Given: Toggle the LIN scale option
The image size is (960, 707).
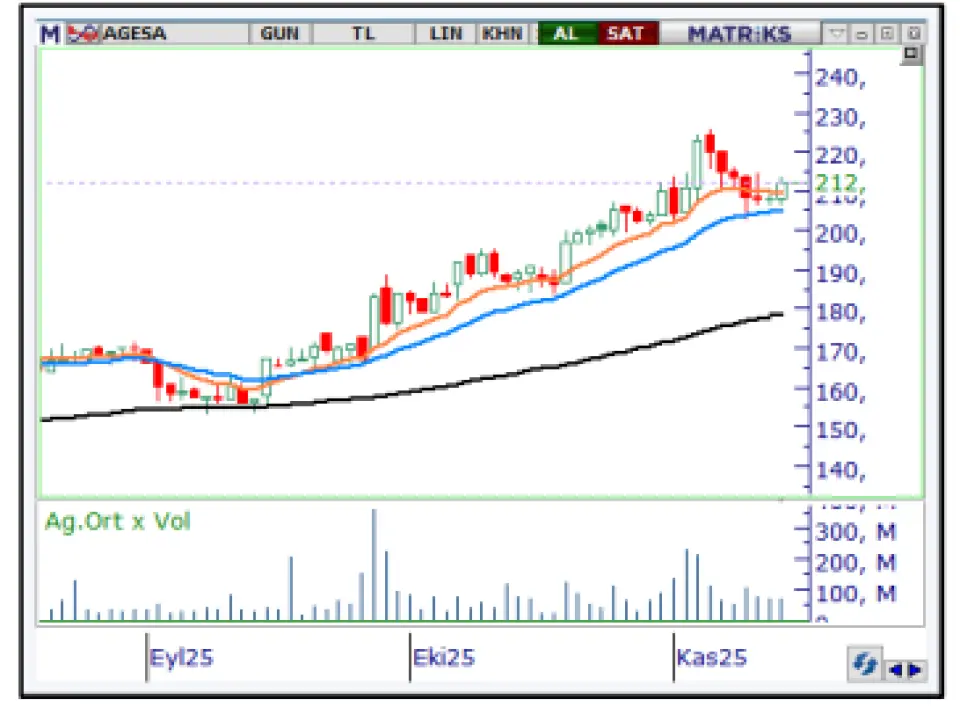Looking at the screenshot, I should click(445, 34).
